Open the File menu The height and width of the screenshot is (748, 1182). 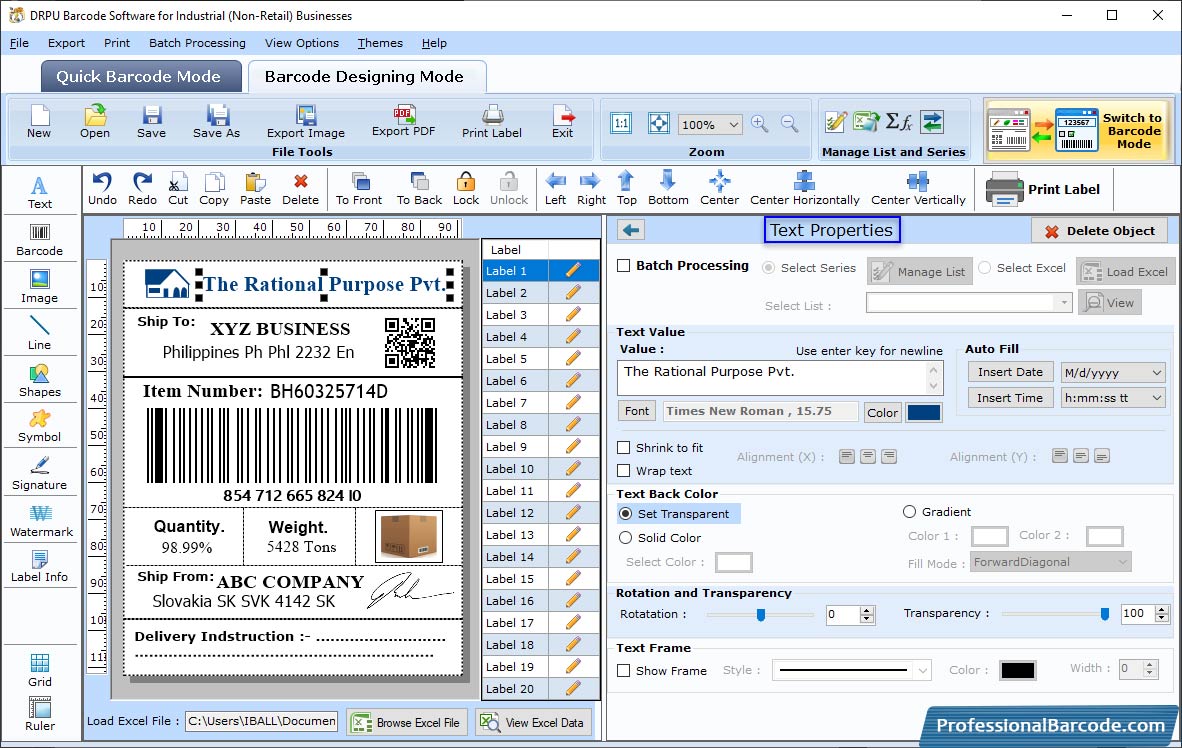(19, 43)
